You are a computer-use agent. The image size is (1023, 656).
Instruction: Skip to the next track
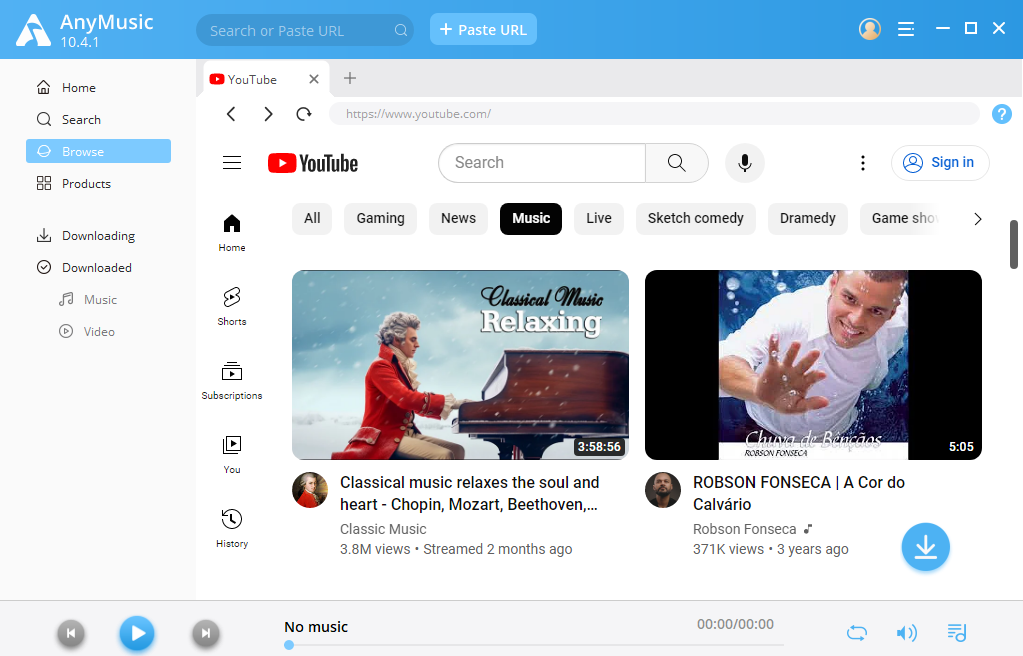[206, 633]
